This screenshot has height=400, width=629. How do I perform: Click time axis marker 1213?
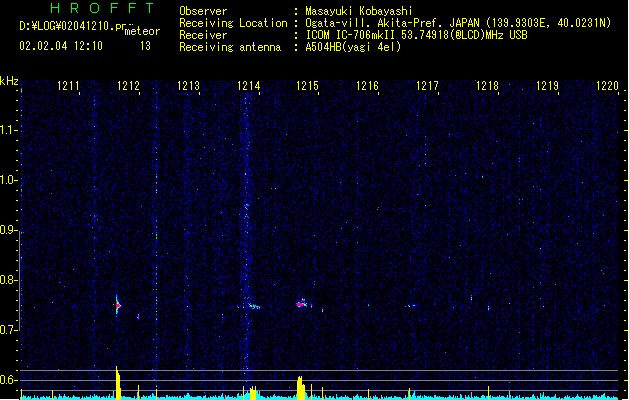[188, 86]
